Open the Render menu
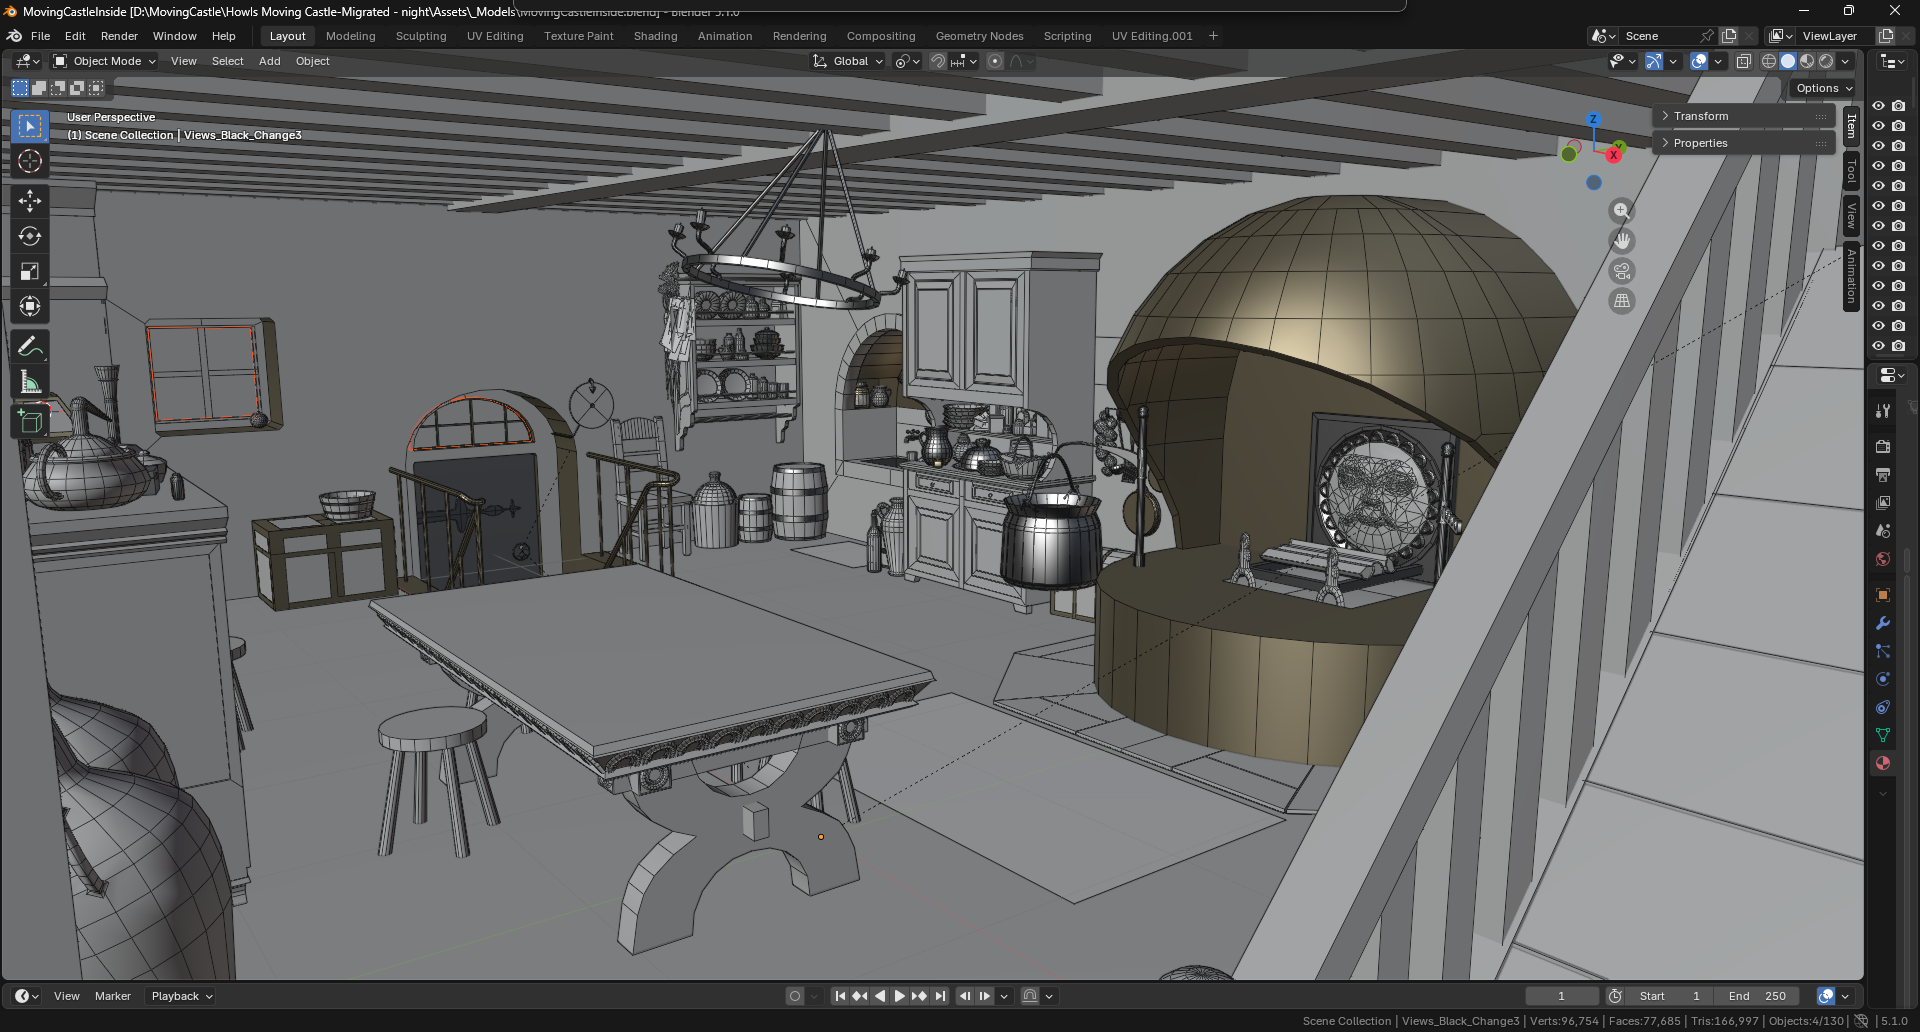Viewport: 1920px width, 1032px height. point(119,36)
